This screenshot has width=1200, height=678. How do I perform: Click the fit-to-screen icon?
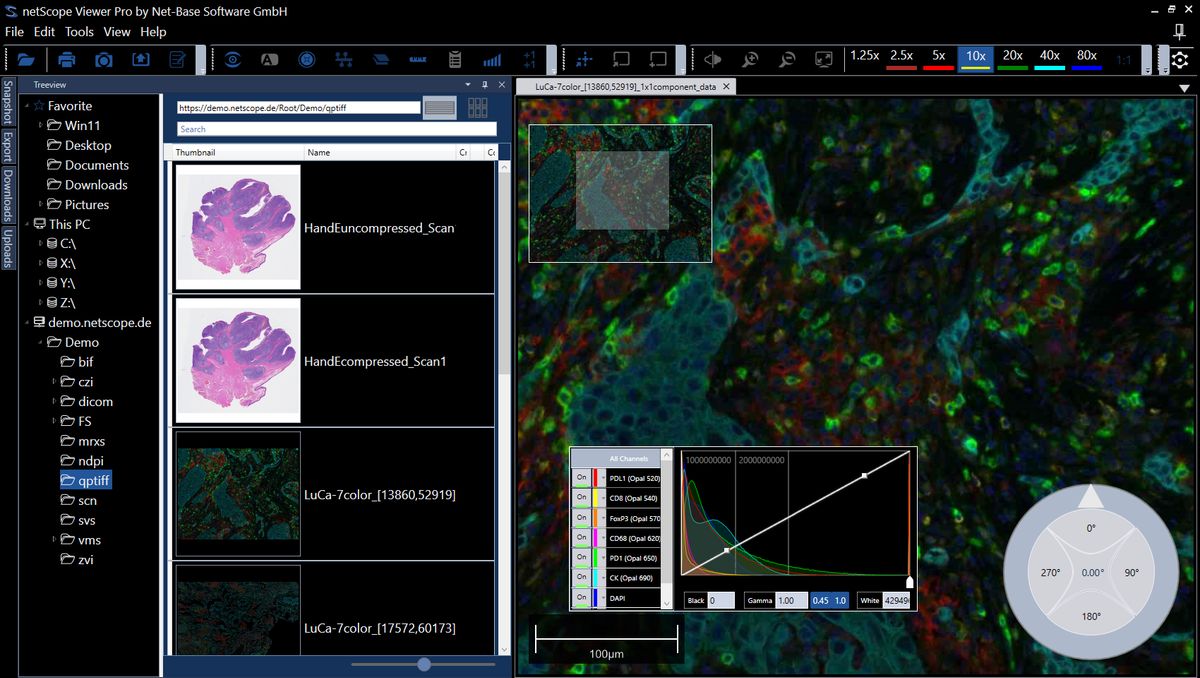coord(823,60)
